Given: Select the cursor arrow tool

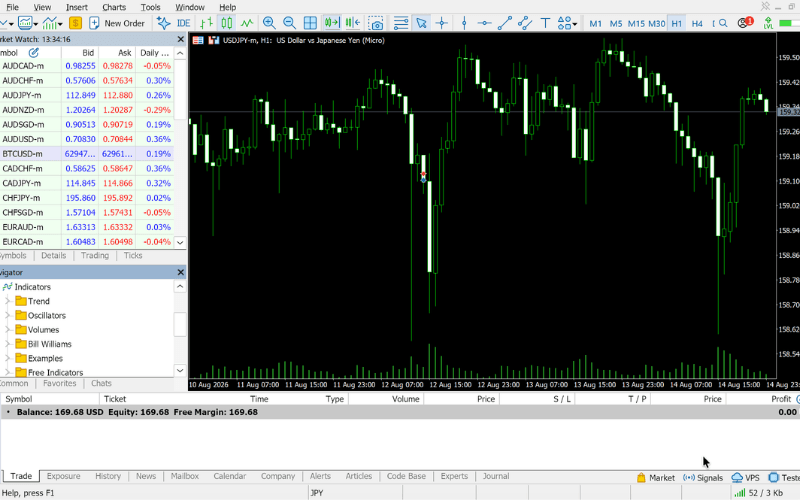Looking at the screenshot, I should [x=421, y=23].
